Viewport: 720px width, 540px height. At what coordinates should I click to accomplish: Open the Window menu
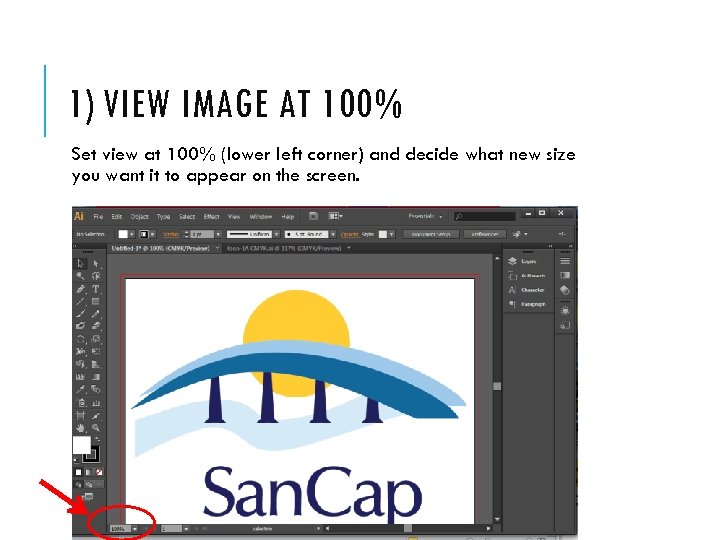[x=261, y=216]
